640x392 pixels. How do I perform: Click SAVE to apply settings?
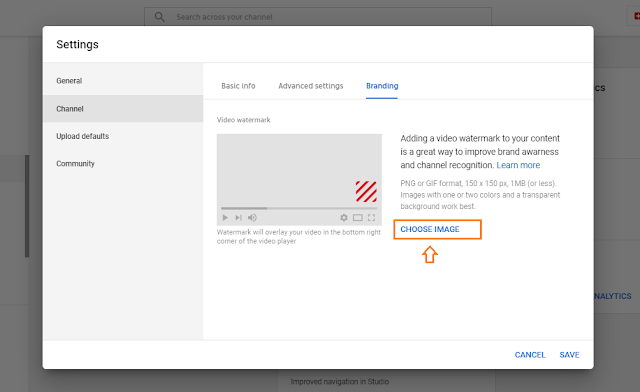(x=569, y=355)
